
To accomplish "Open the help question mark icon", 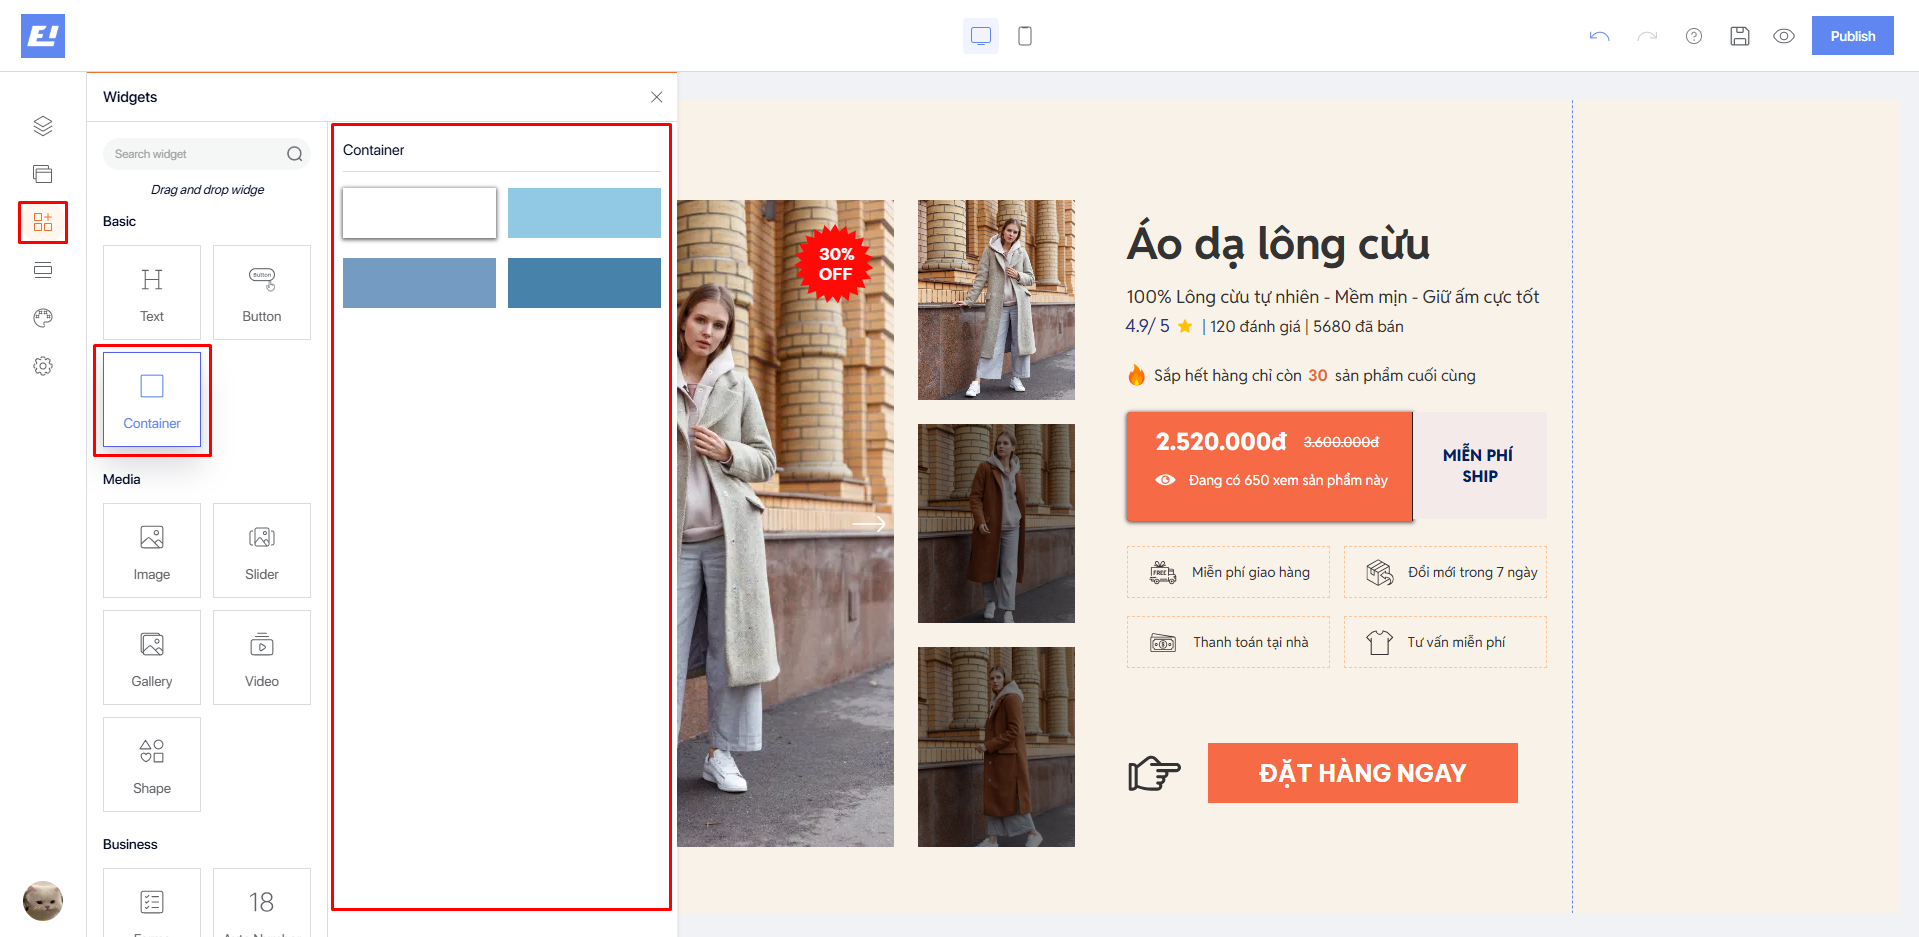I will click(x=1694, y=36).
